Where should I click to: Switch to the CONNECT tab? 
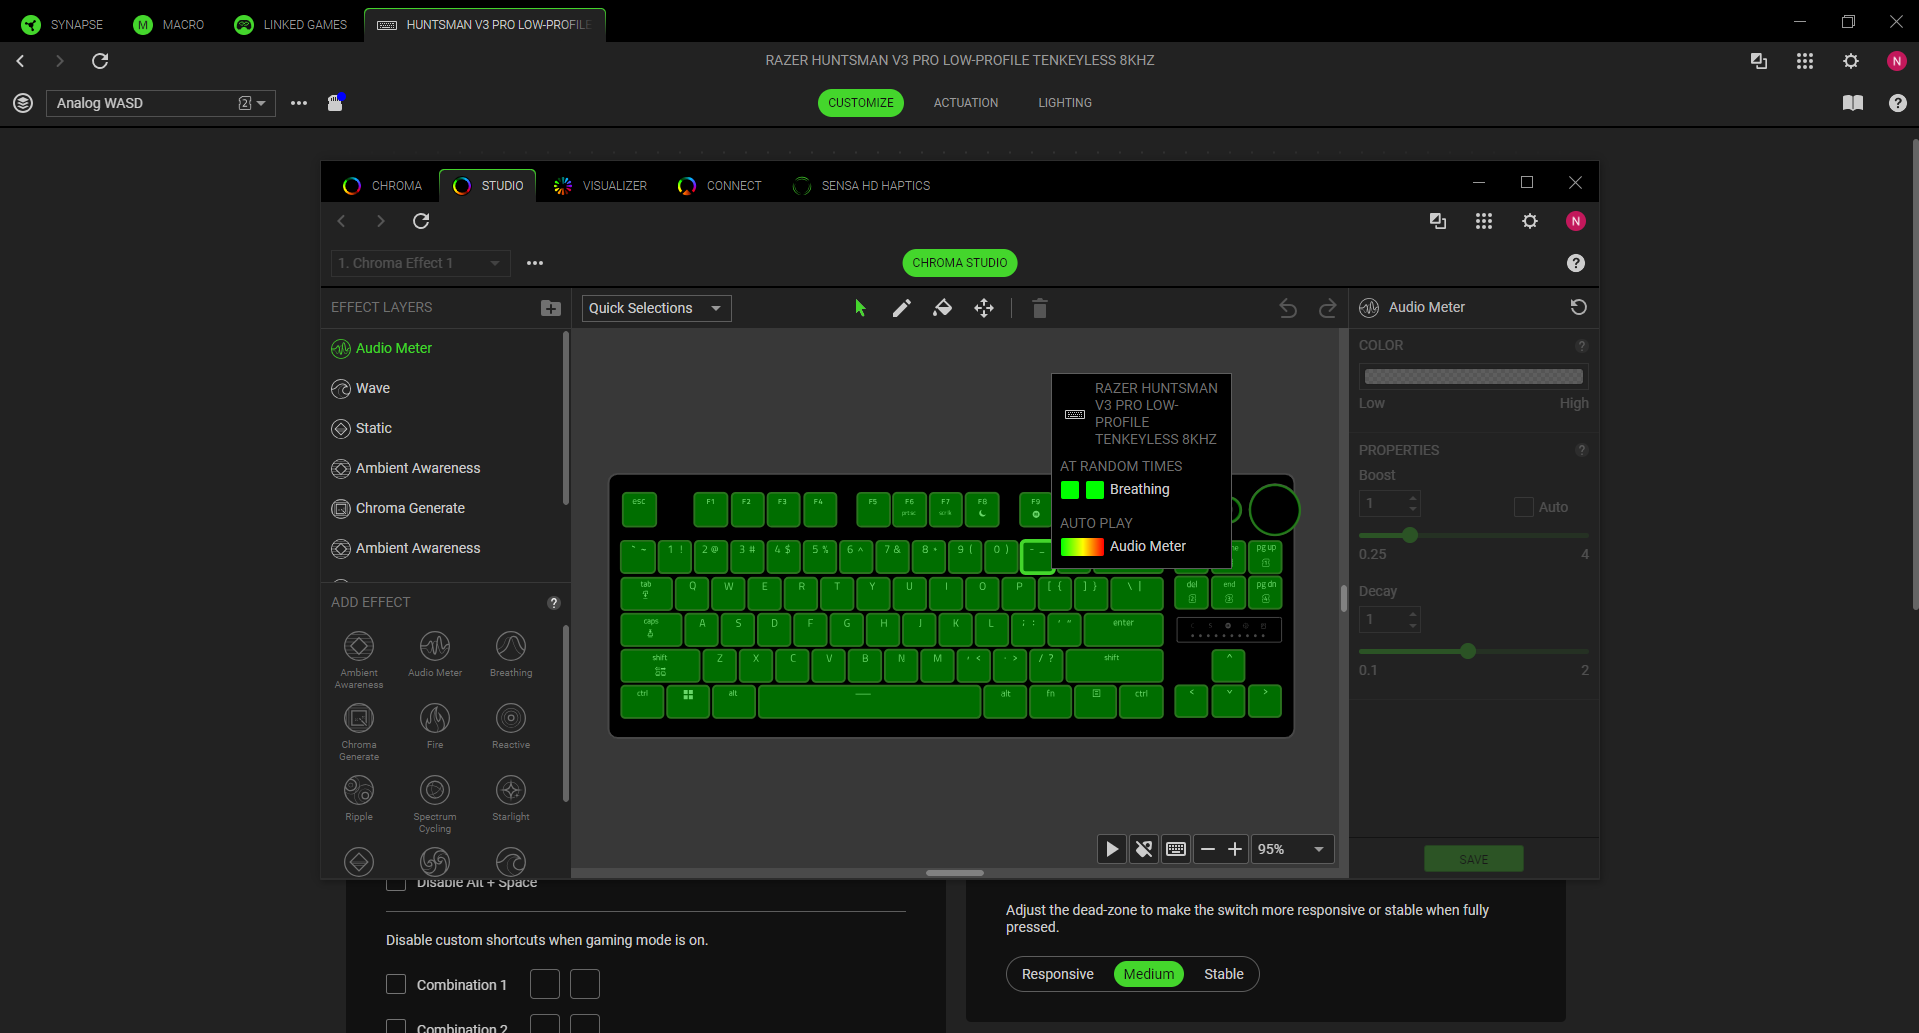(x=720, y=186)
